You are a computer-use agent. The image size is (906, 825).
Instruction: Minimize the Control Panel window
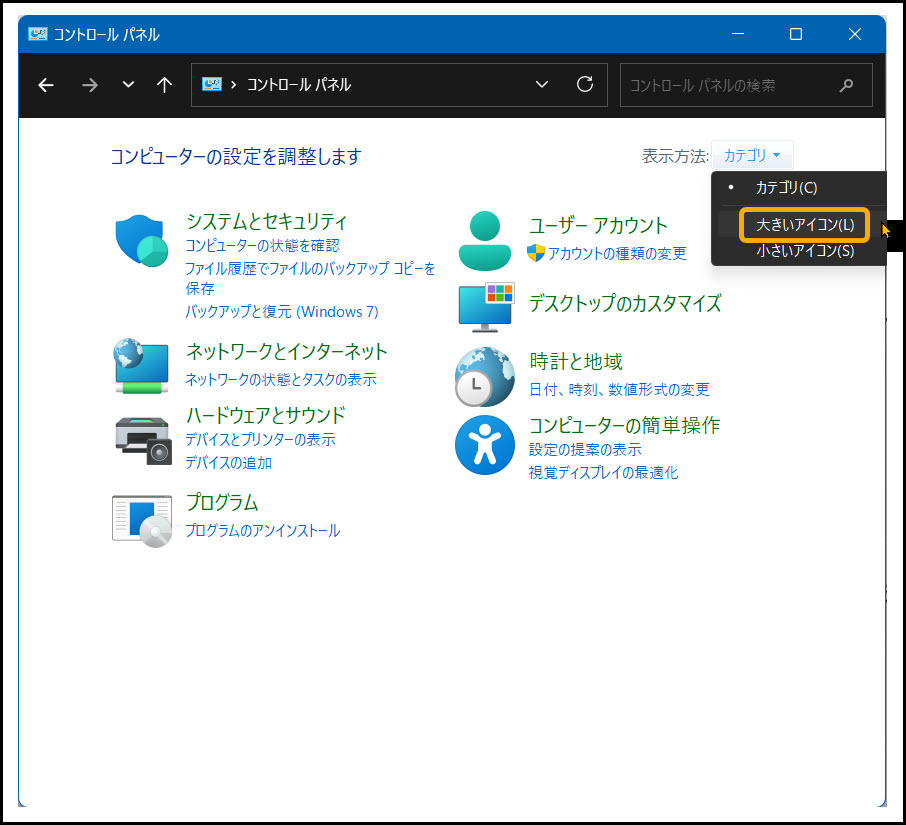(x=737, y=34)
